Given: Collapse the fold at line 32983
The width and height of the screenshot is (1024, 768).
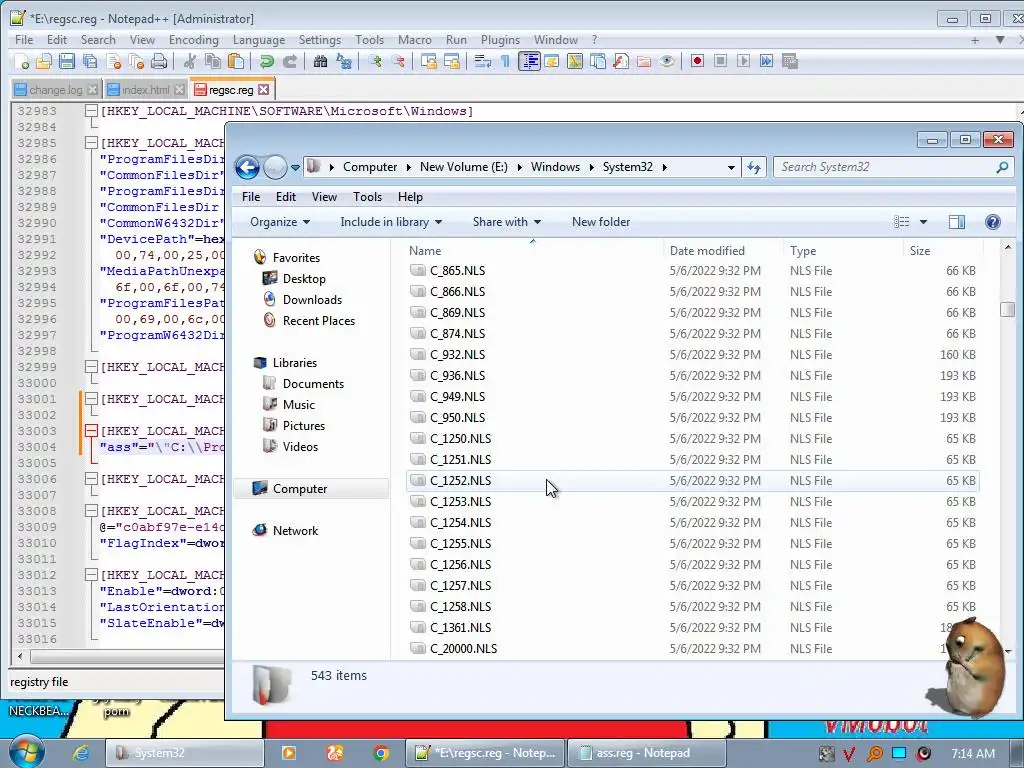Looking at the screenshot, I should click(x=91, y=111).
